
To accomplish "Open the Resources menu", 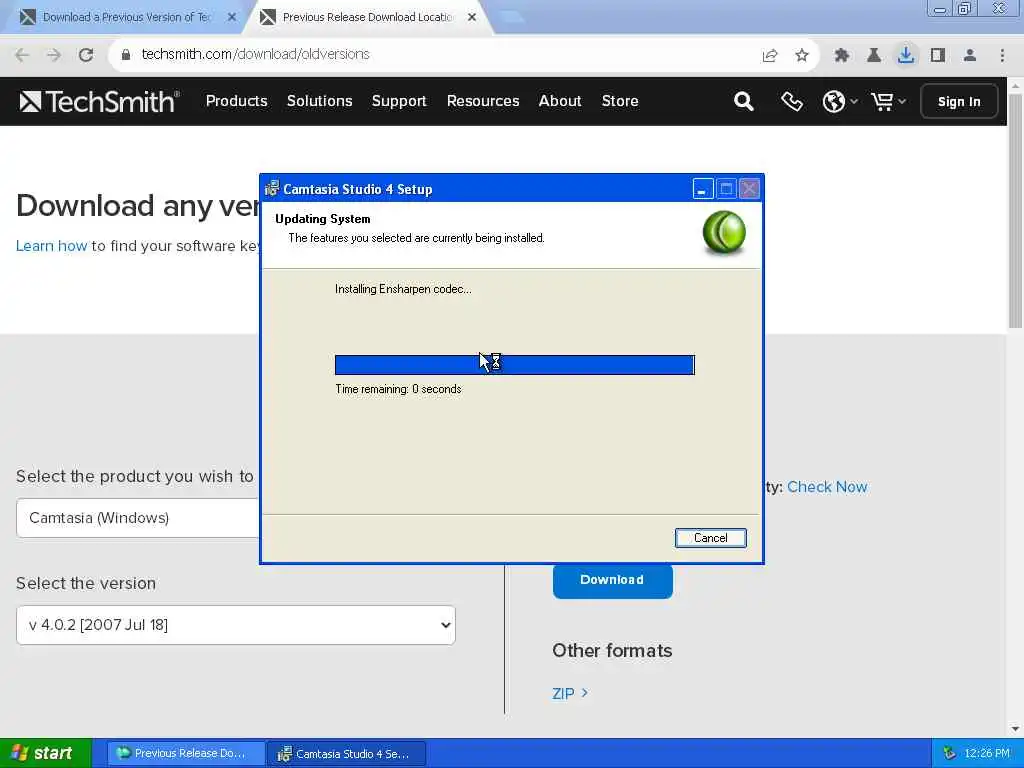I will pyautogui.click(x=483, y=101).
